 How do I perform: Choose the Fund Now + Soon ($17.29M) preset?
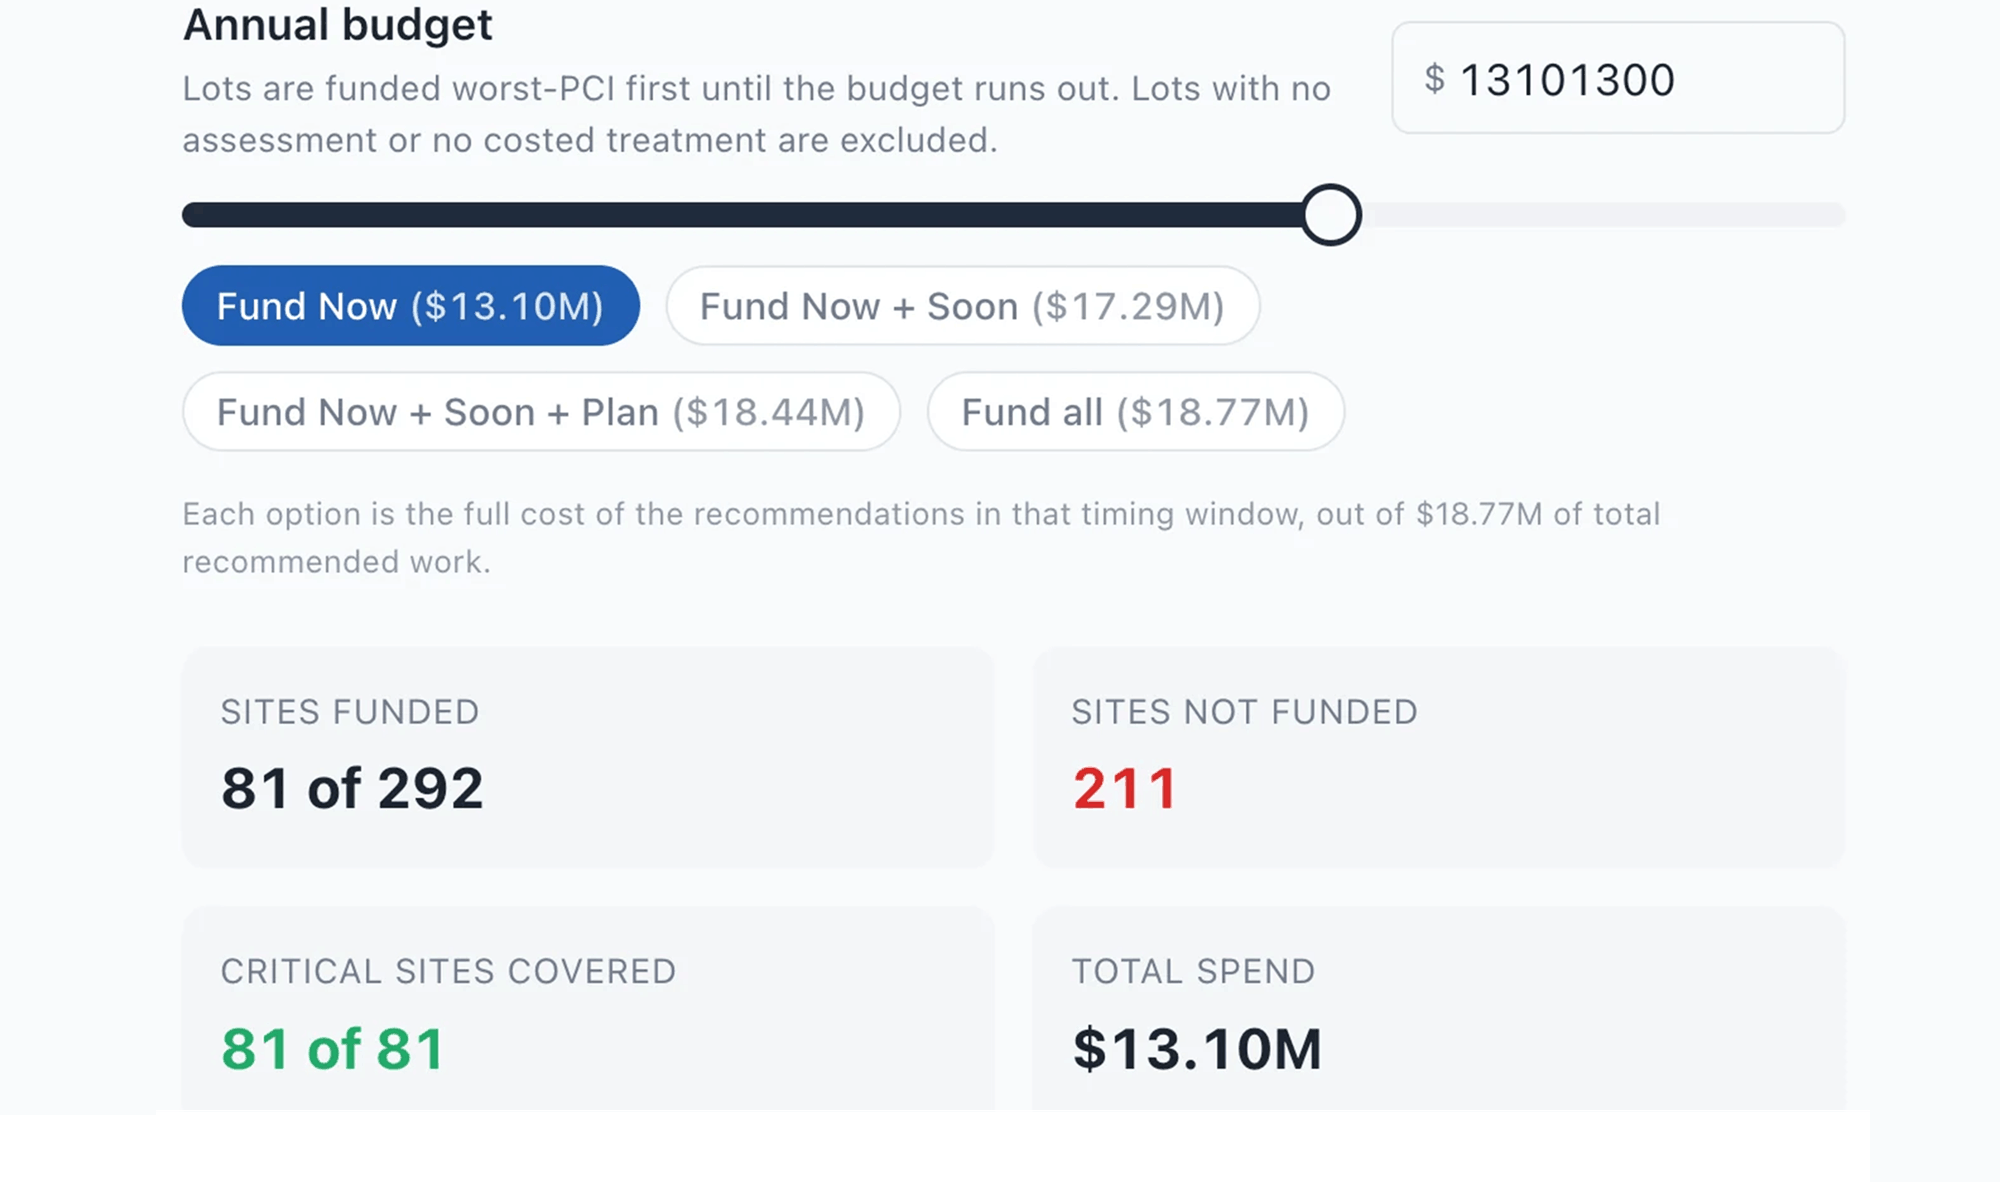(x=962, y=306)
